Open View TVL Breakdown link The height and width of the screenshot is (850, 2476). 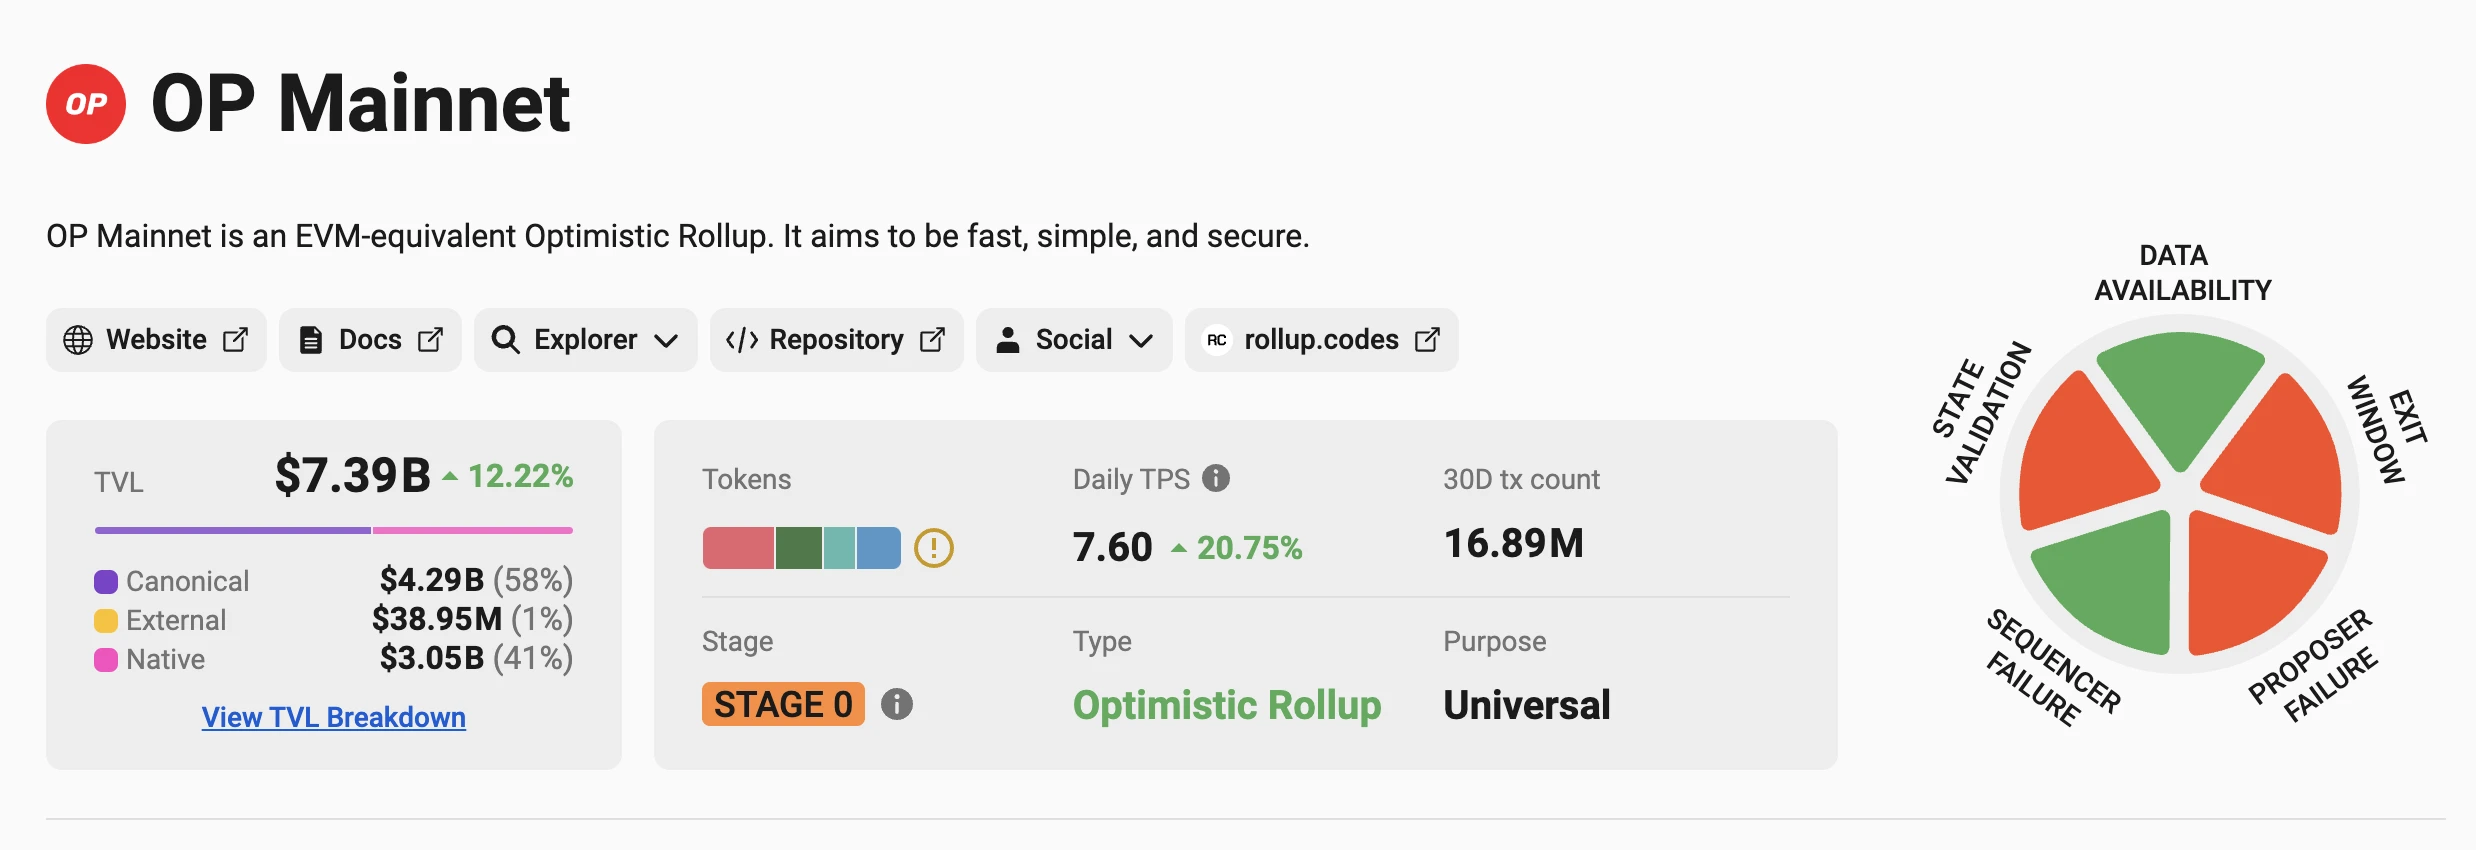click(x=333, y=717)
